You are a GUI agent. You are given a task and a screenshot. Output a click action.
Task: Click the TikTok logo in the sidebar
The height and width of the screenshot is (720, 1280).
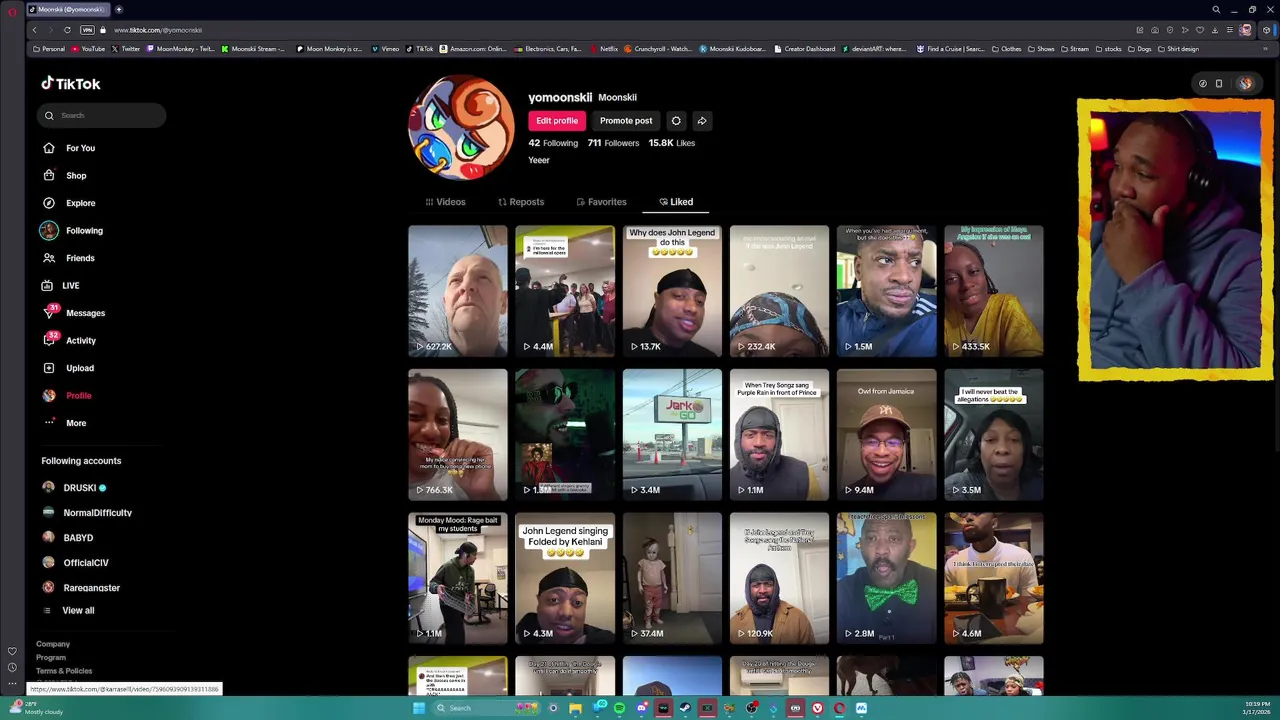coord(71,84)
